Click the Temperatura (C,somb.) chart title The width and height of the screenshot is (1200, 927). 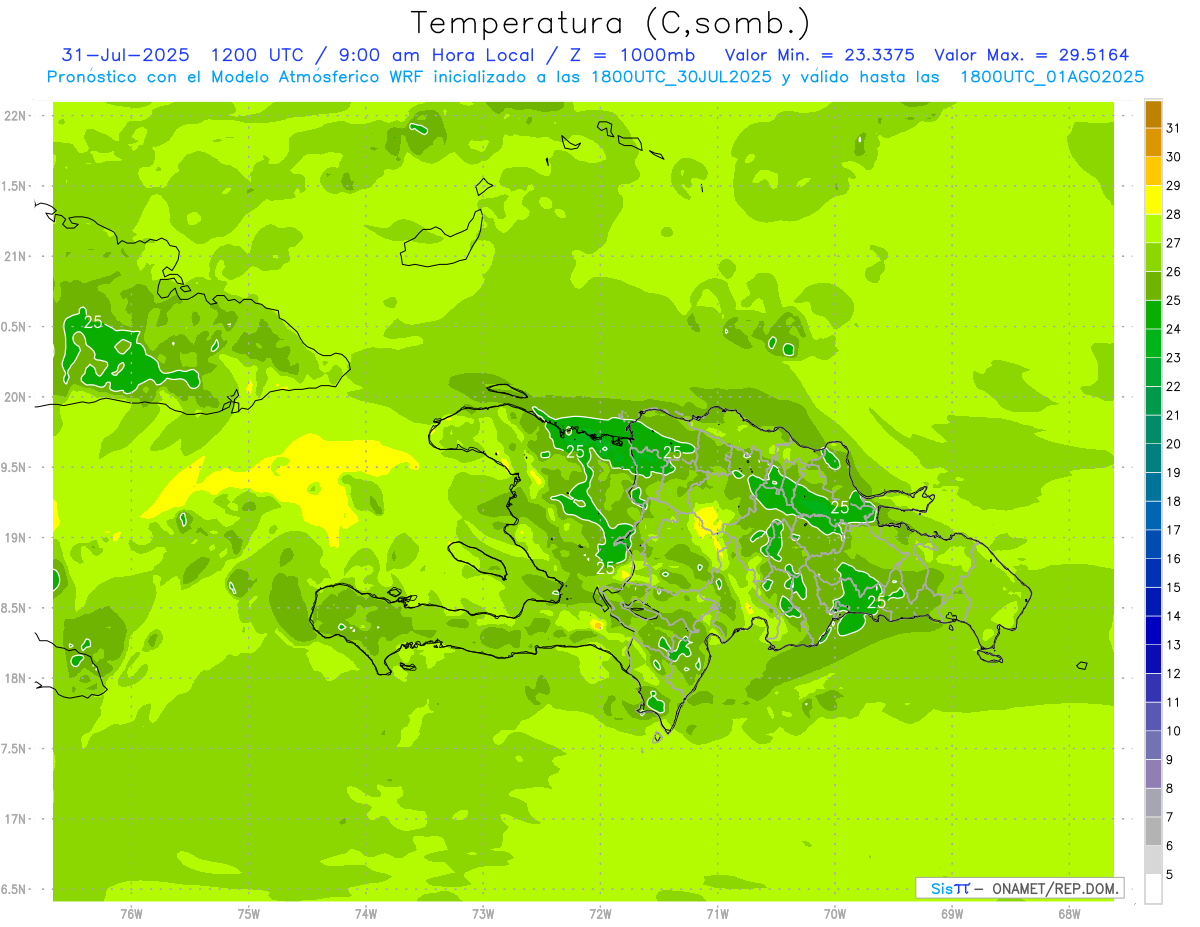[610, 22]
